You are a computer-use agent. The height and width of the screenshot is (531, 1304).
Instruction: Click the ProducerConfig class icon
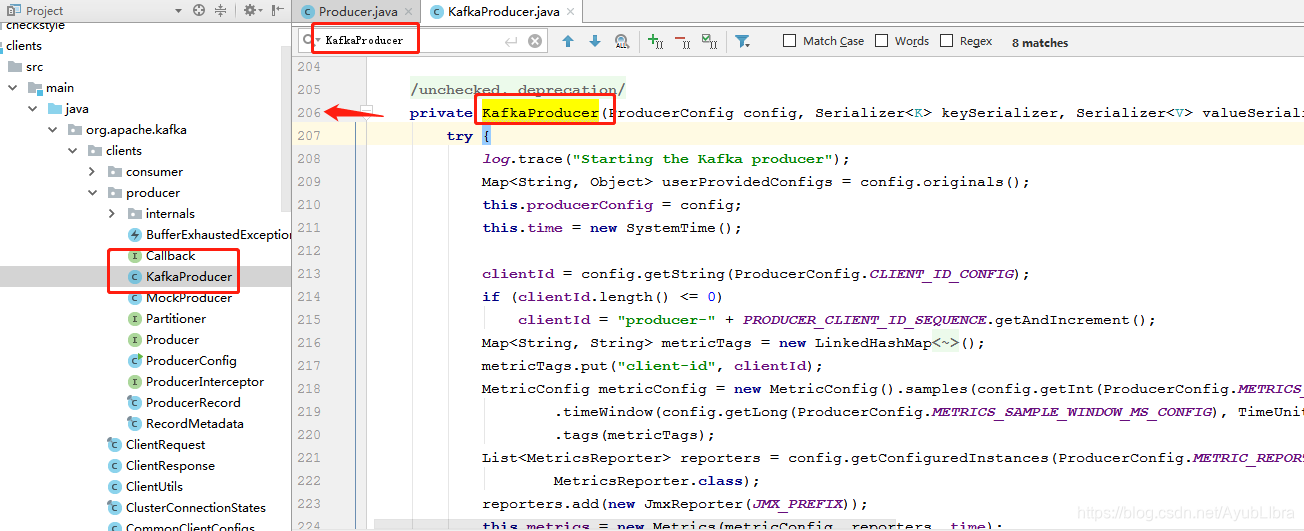(135, 361)
